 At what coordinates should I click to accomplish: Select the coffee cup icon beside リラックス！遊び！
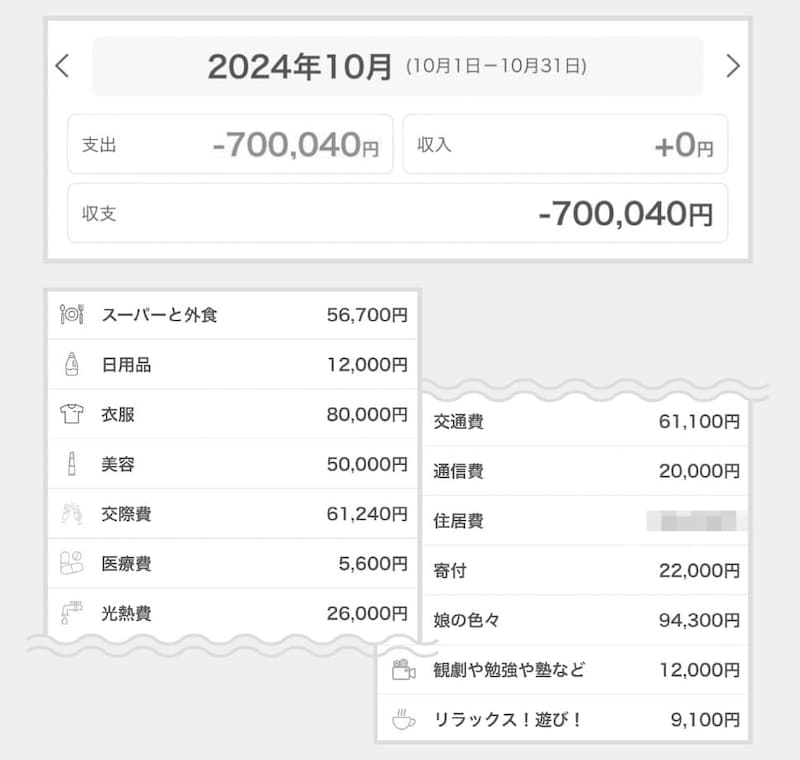pyautogui.click(x=403, y=718)
